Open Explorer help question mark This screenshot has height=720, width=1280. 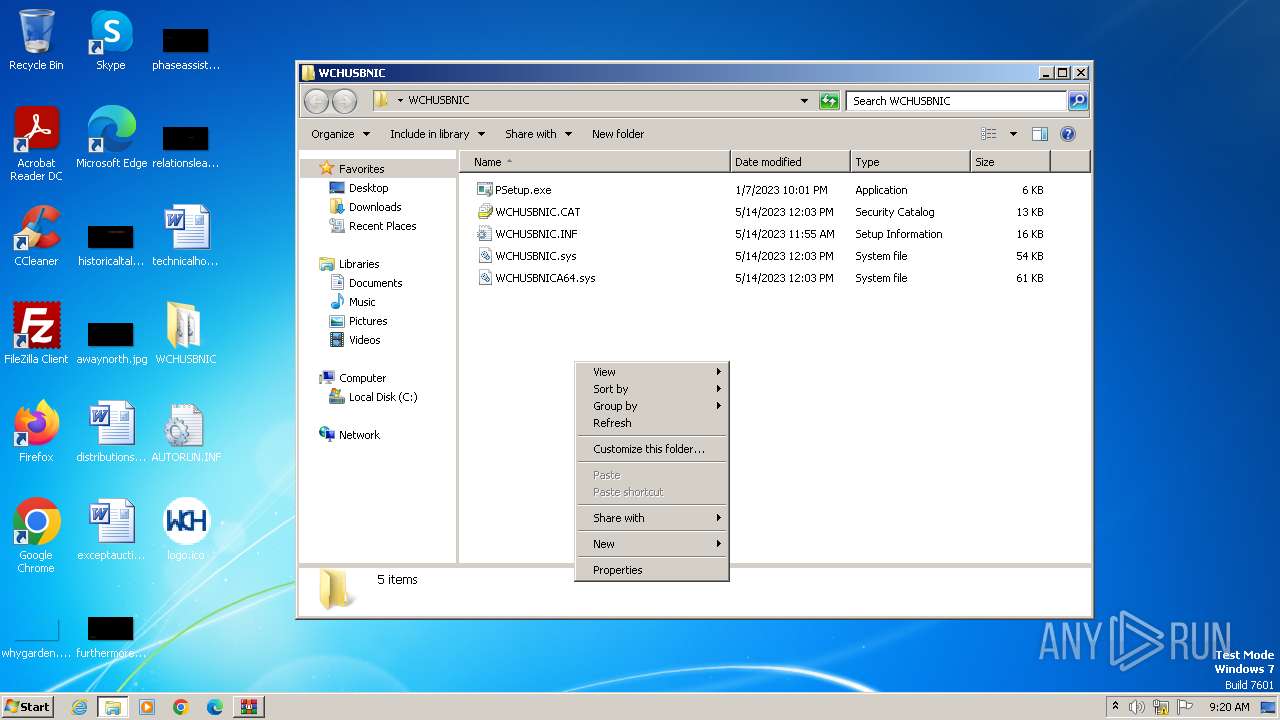pyautogui.click(x=1067, y=134)
